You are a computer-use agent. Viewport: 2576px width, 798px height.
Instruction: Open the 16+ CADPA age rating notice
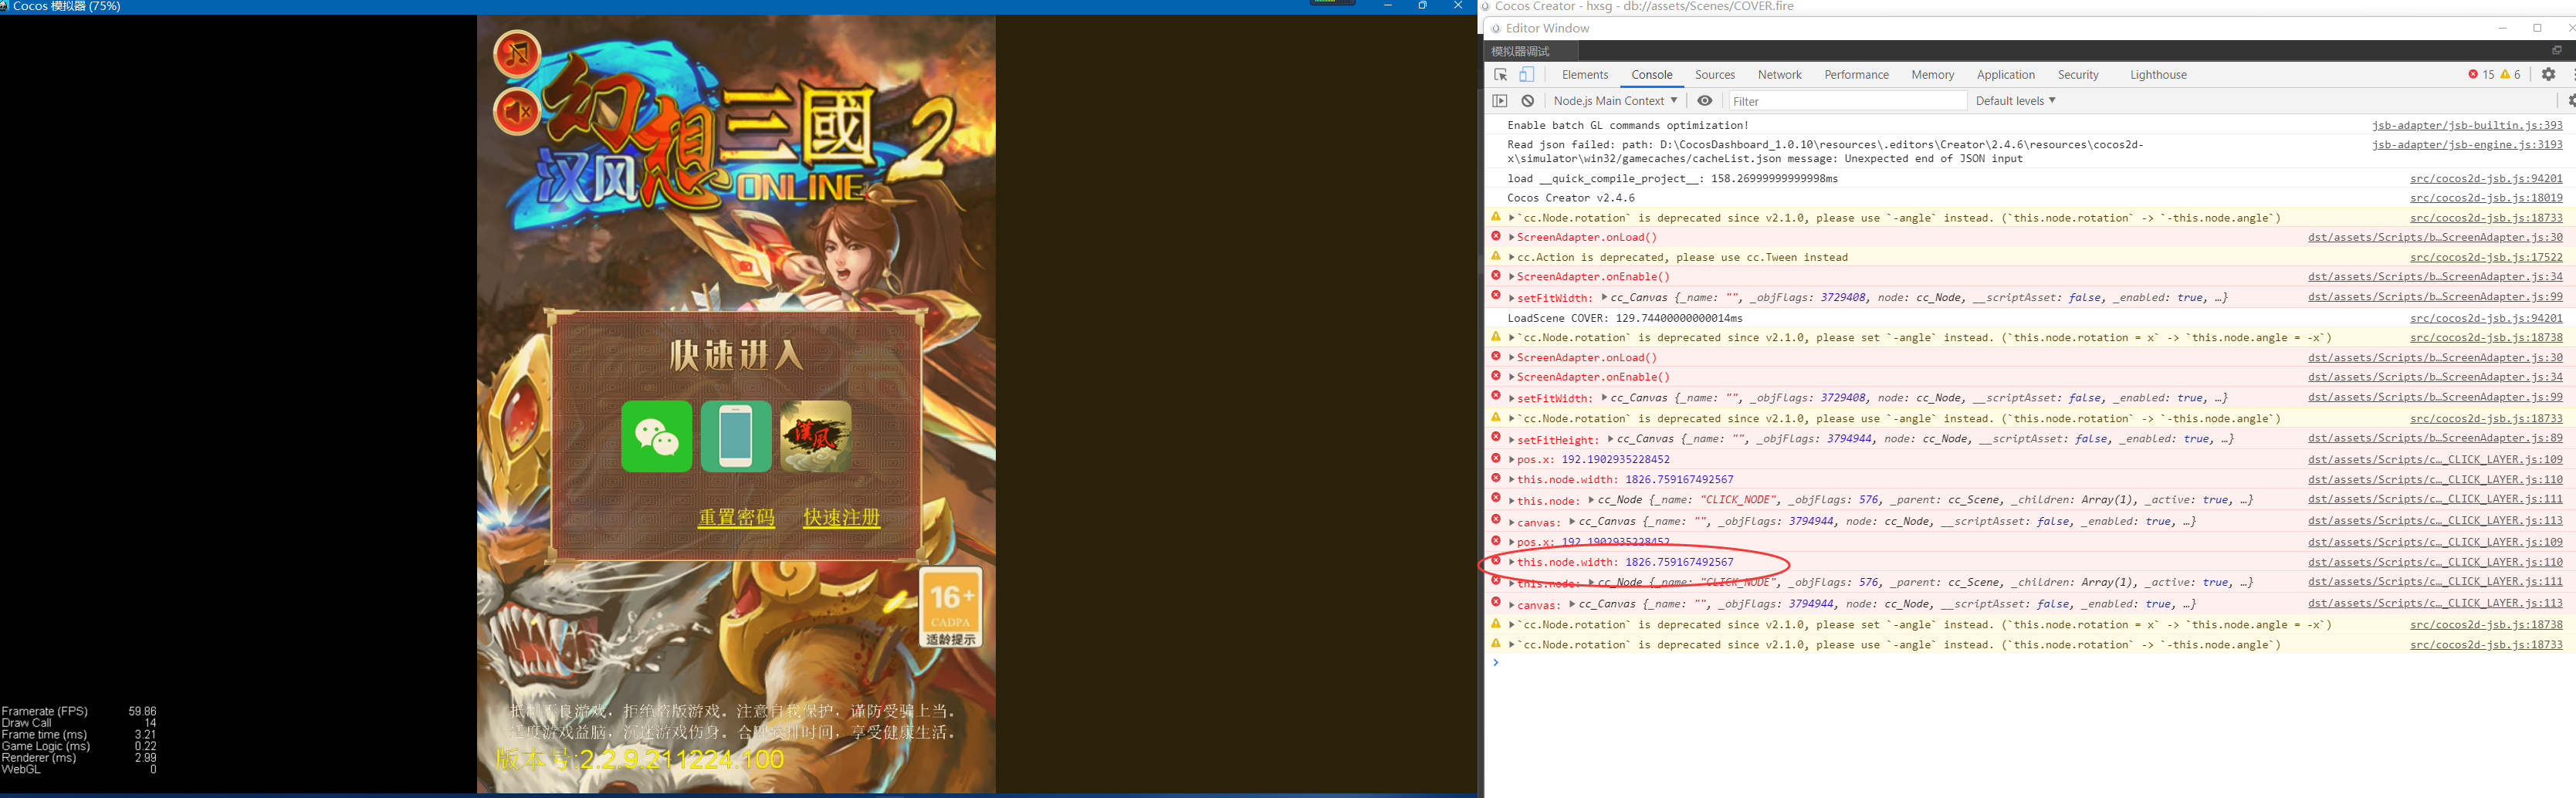(950, 607)
